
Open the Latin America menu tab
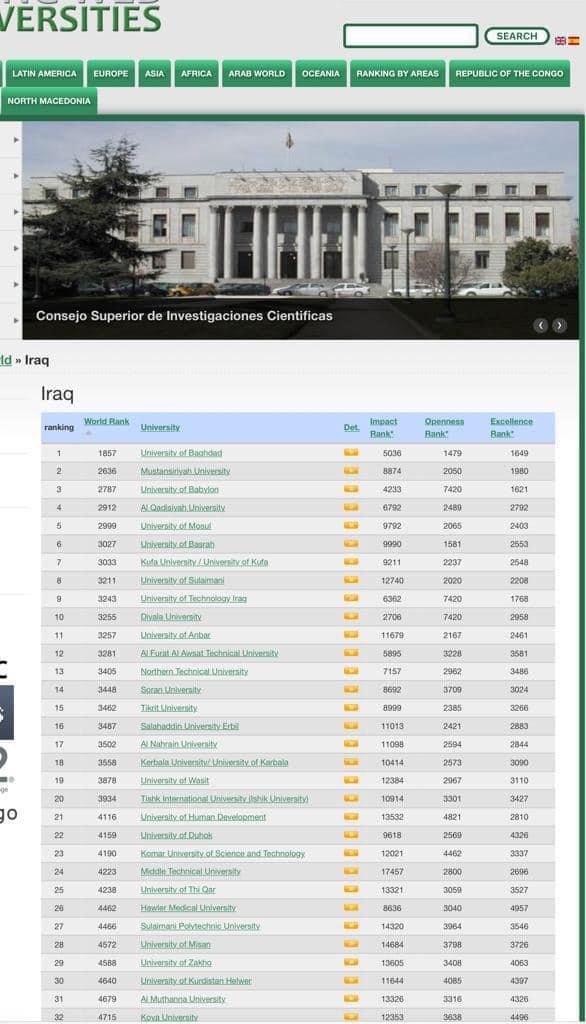(x=44, y=74)
